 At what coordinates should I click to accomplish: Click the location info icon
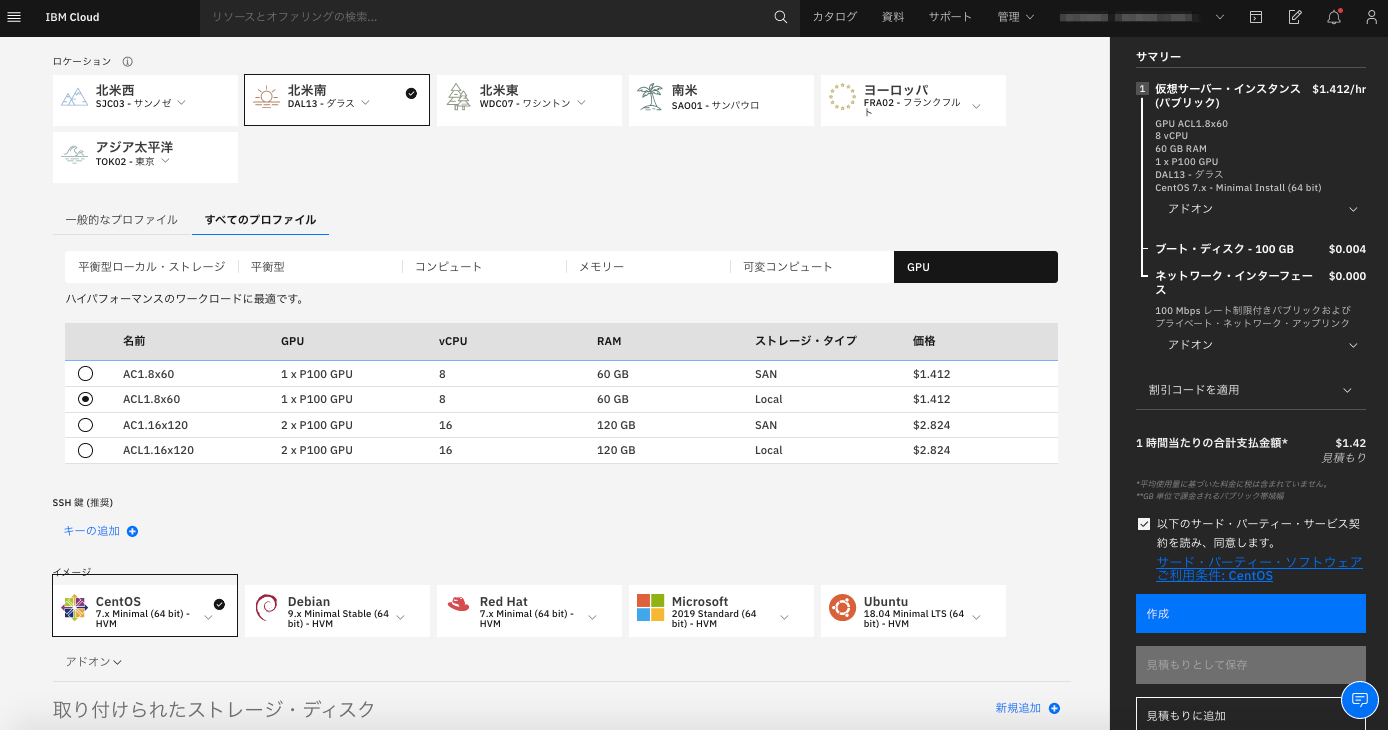pyautogui.click(x=127, y=62)
